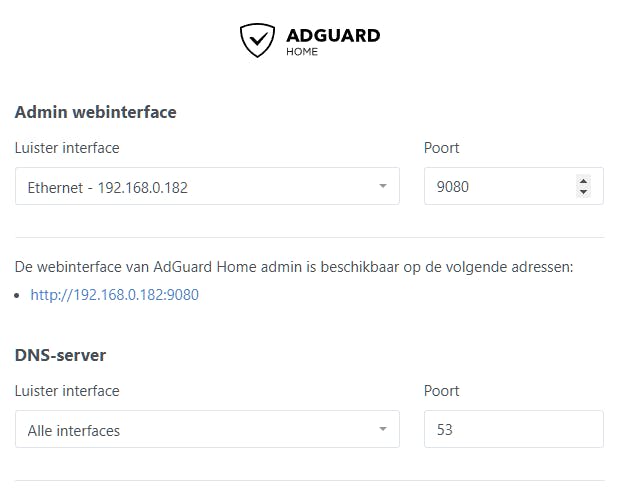Open the http://192.168.0.182:9080 link
The height and width of the screenshot is (491, 622).
coord(115,295)
